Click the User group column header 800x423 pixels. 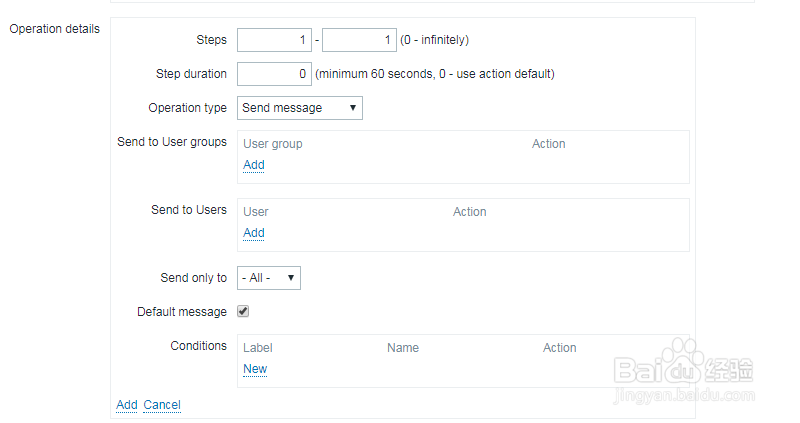(273, 144)
